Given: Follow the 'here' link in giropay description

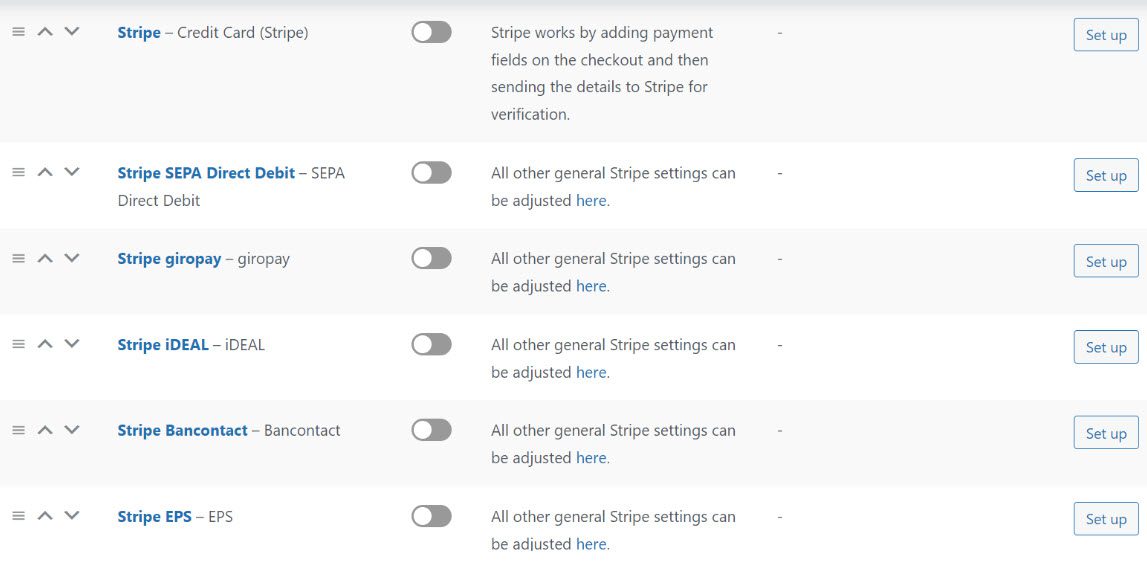Looking at the screenshot, I should [x=591, y=286].
